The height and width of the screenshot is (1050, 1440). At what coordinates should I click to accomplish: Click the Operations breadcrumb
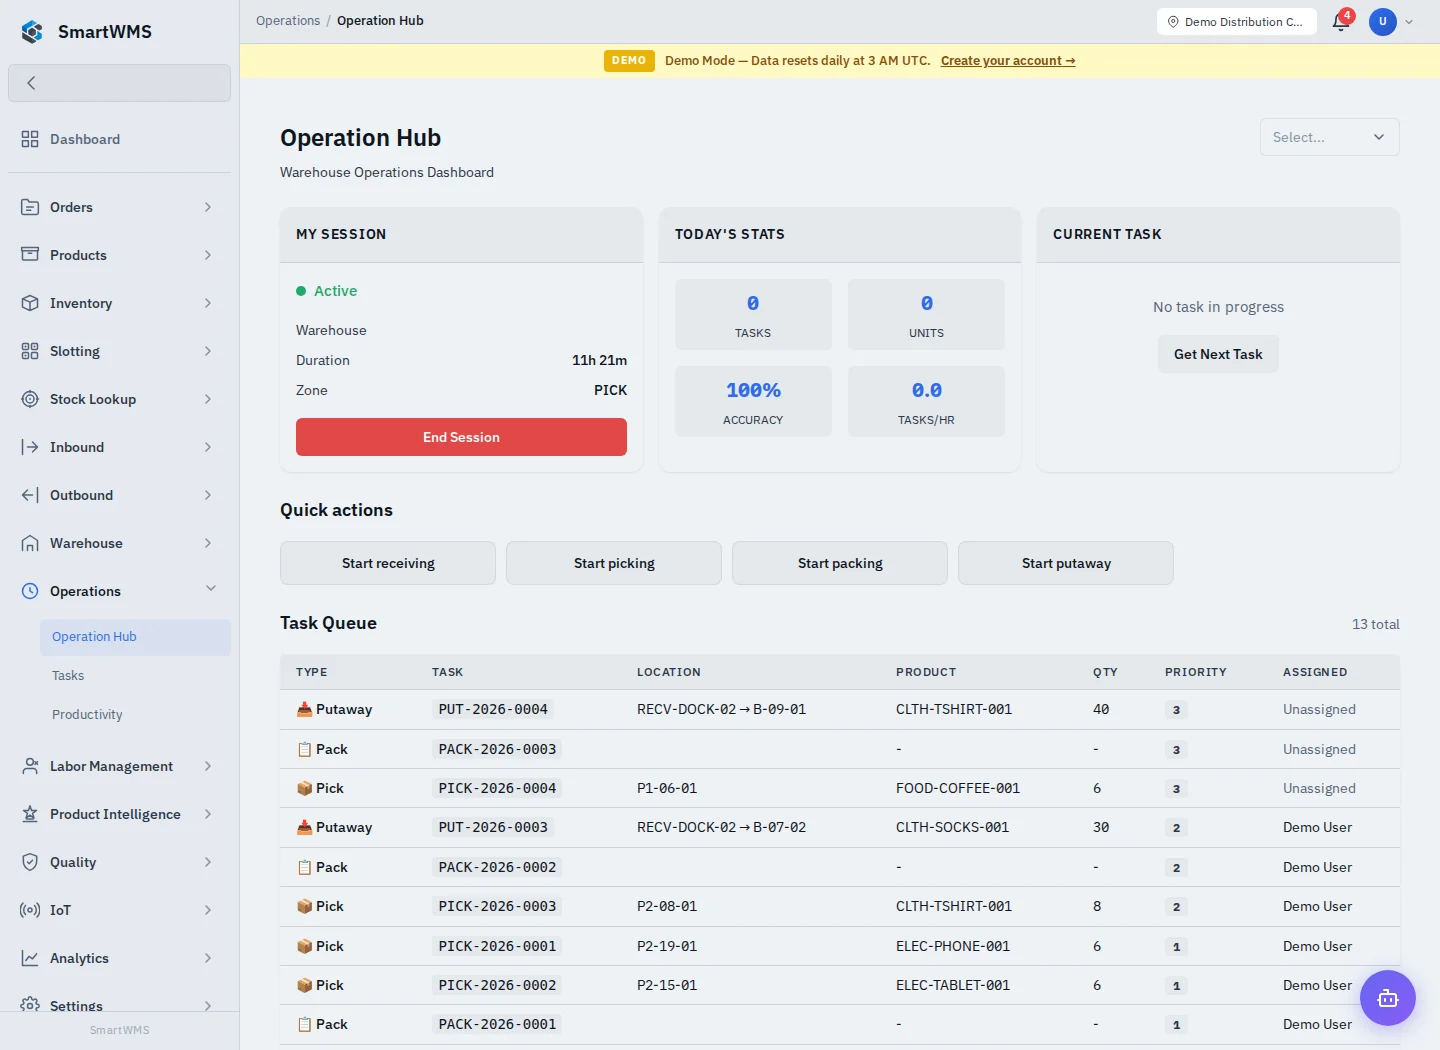(288, 20)
